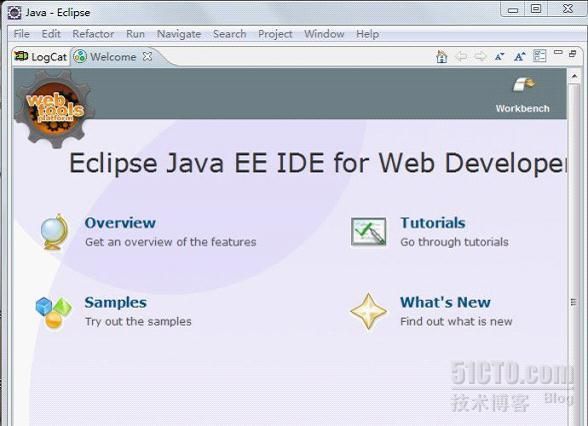Open the Run menu
Image resolution: width=588 pixels, height=426 pixels.
coord(135,34)
